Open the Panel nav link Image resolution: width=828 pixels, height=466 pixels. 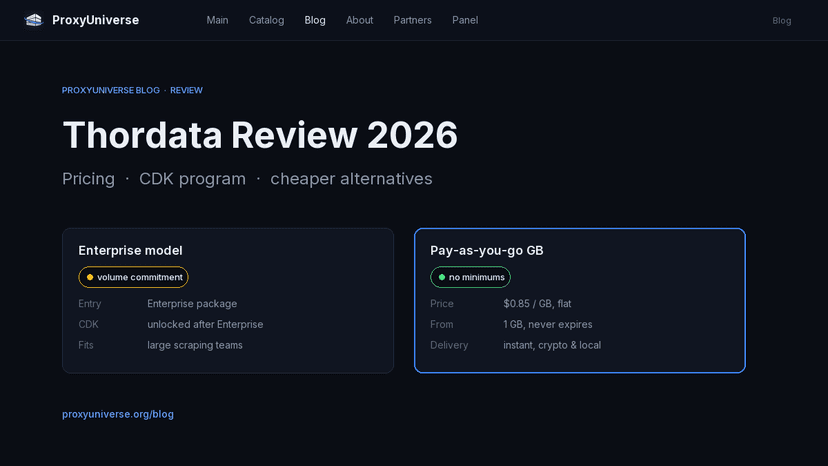pos(465,20)
